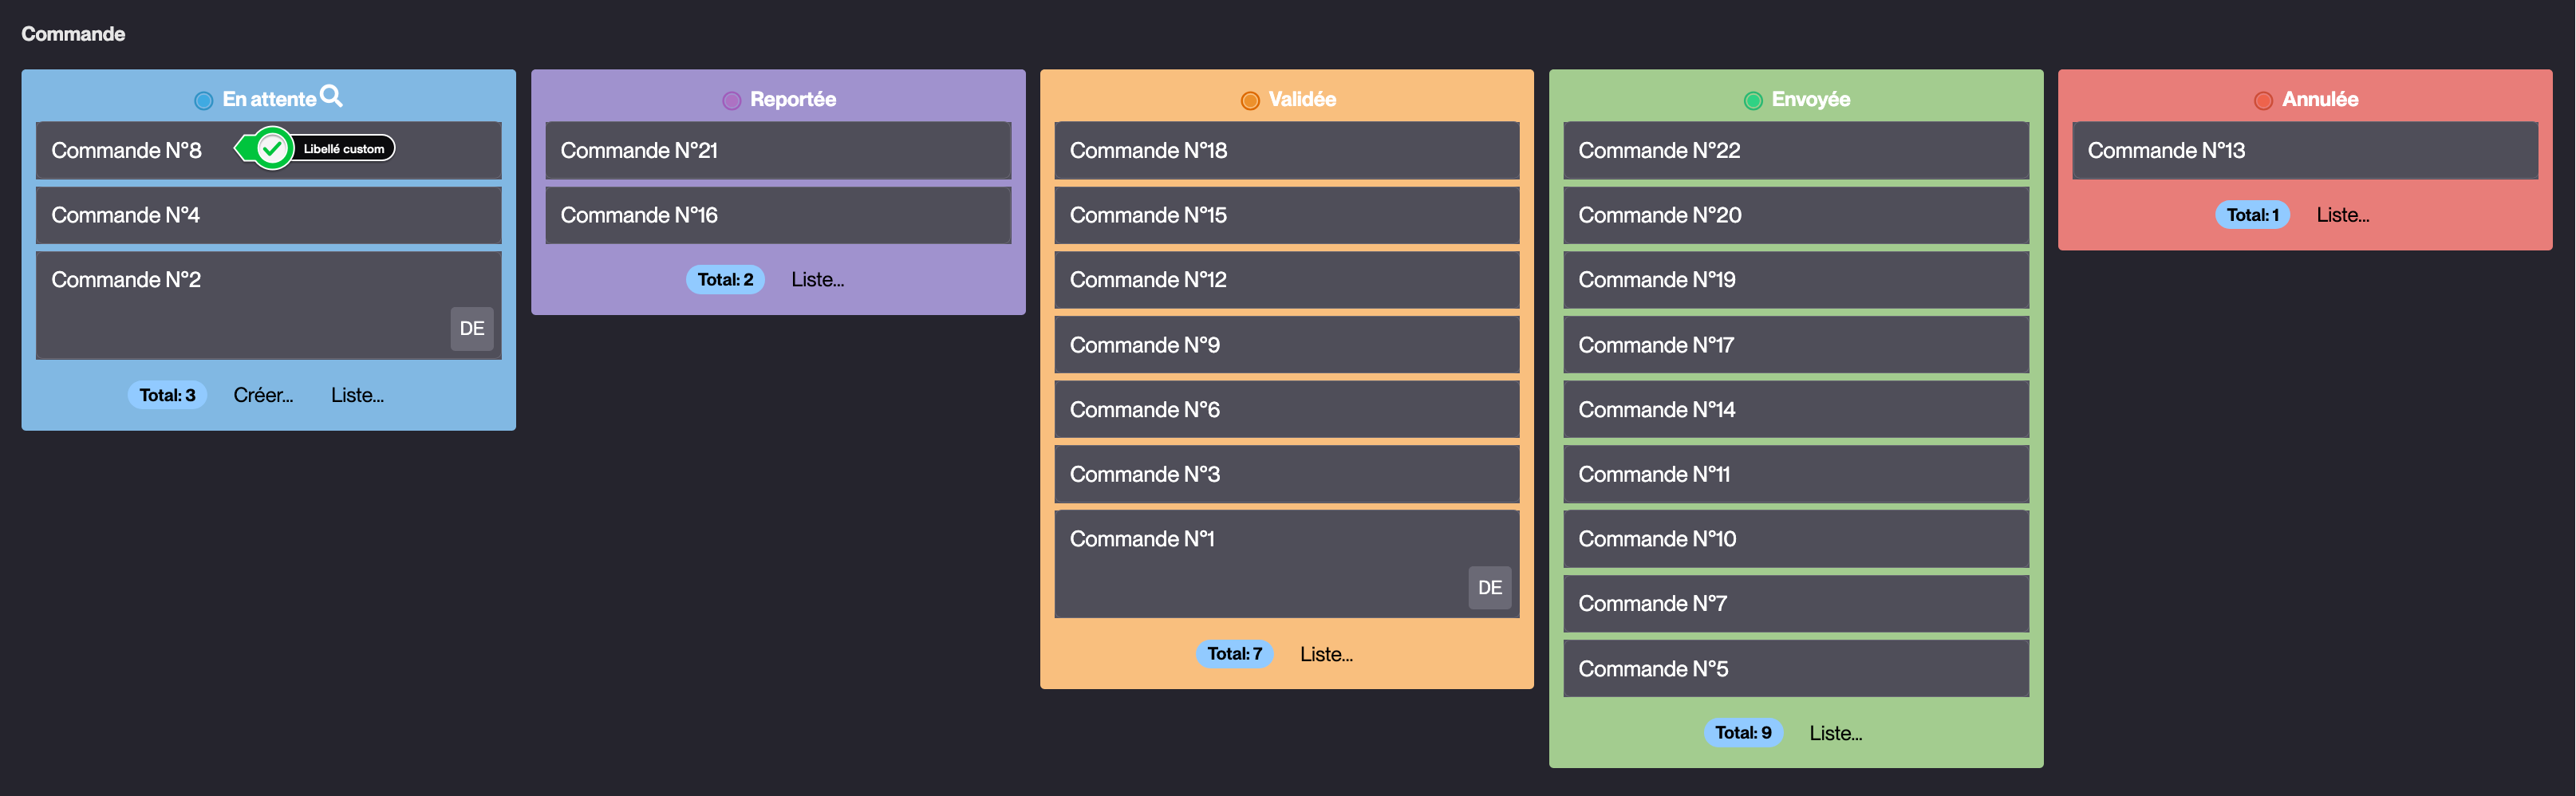The image size is (2576, 796).
Task: Click the DE avatar on Commande N°1
Action: 1490,588
